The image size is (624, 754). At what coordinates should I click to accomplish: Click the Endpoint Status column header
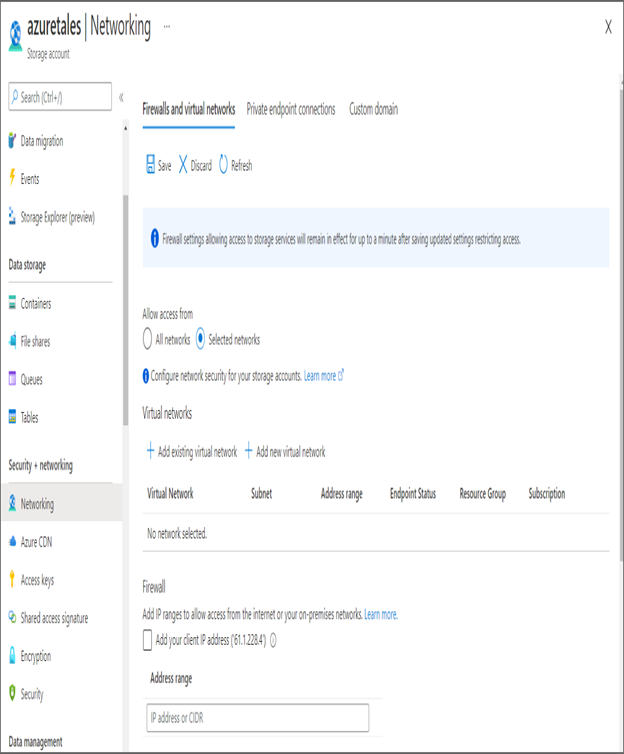[x=413, y=494]
